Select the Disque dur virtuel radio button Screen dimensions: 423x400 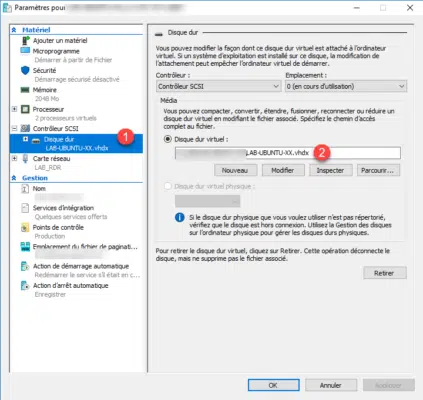pyautogui.click(x=168, y=139)
